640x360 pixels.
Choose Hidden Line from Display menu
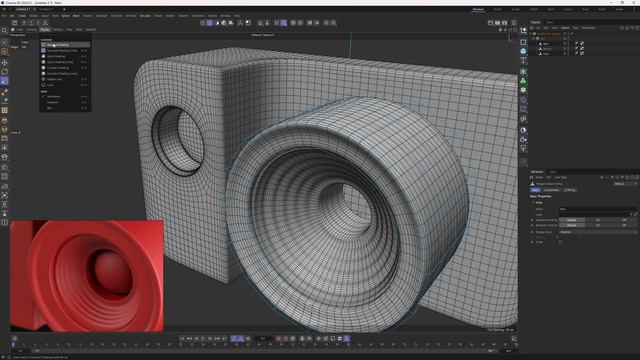tap(64, 79)
